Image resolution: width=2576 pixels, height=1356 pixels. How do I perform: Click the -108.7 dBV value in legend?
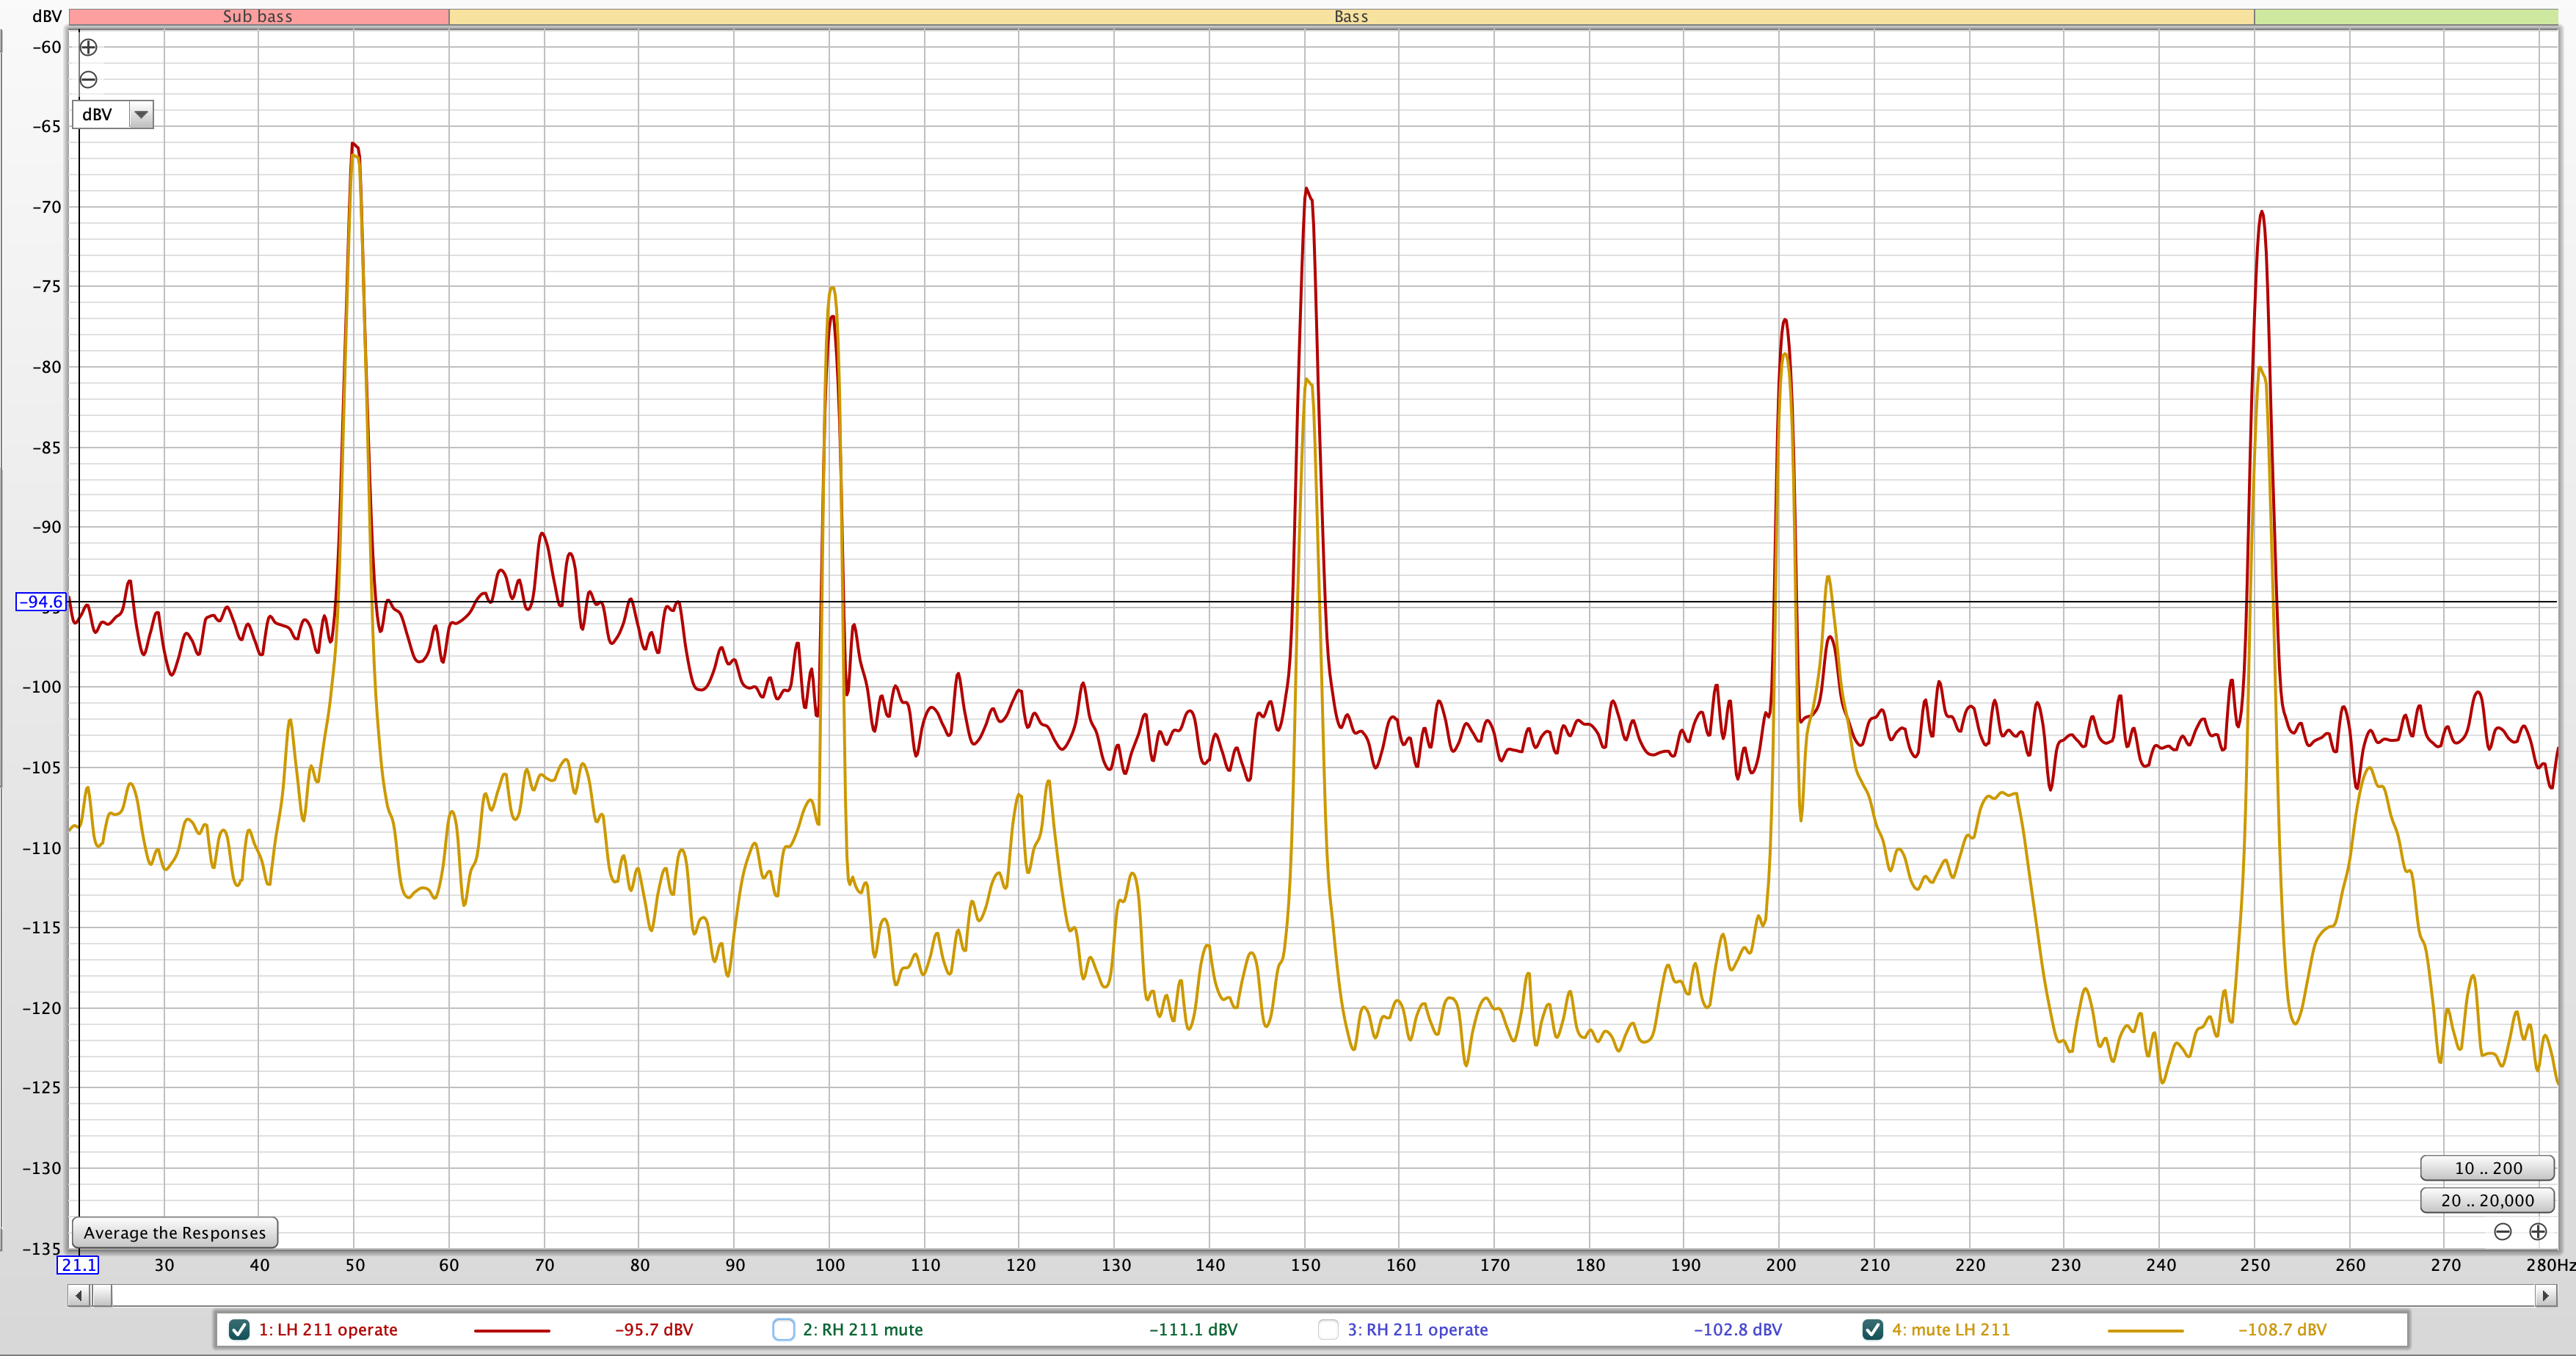coord(2282,1330)
